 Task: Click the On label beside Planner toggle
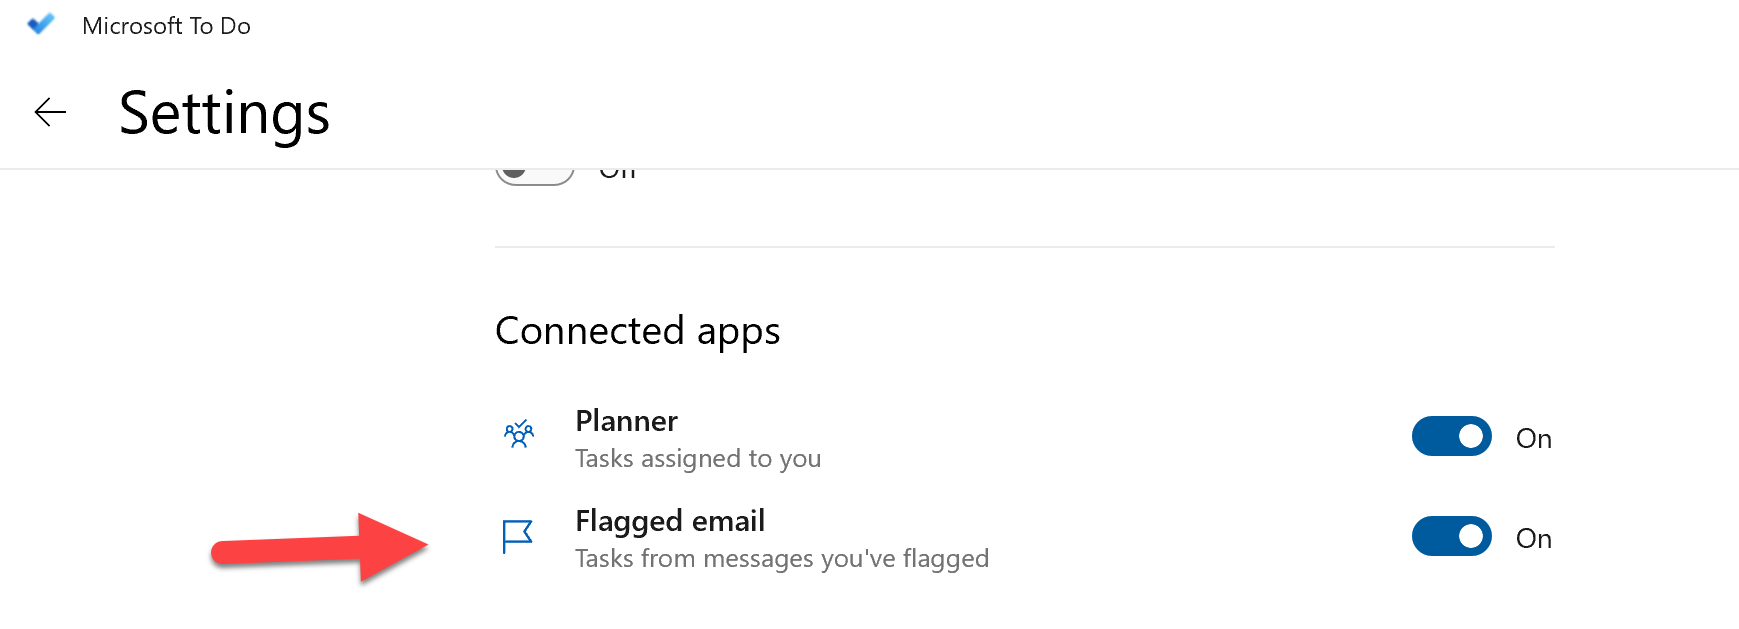[x=1533, y=439]
